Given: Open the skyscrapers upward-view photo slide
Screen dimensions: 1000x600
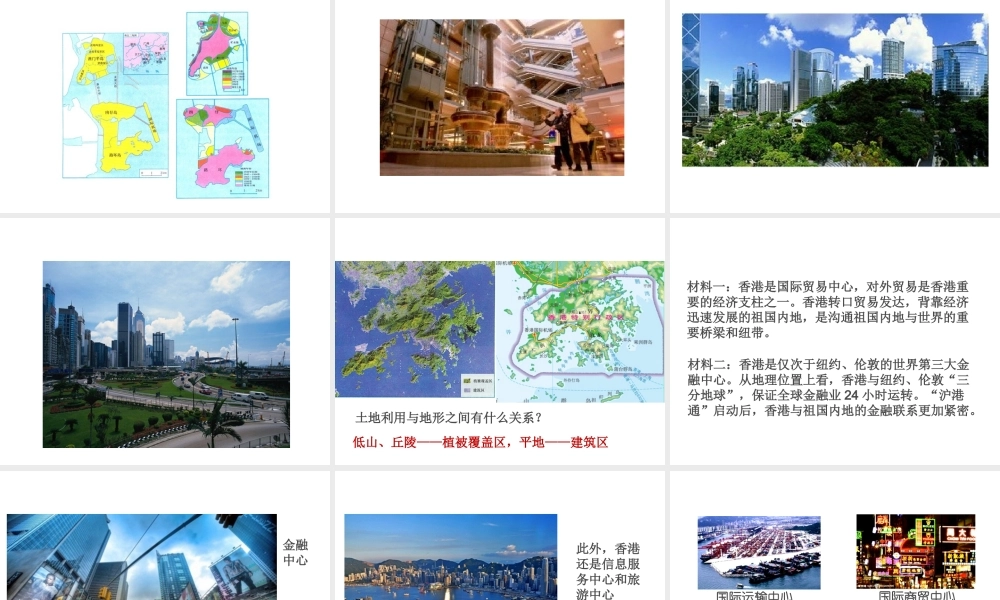Looking at the screenshot, I should 142,557.
